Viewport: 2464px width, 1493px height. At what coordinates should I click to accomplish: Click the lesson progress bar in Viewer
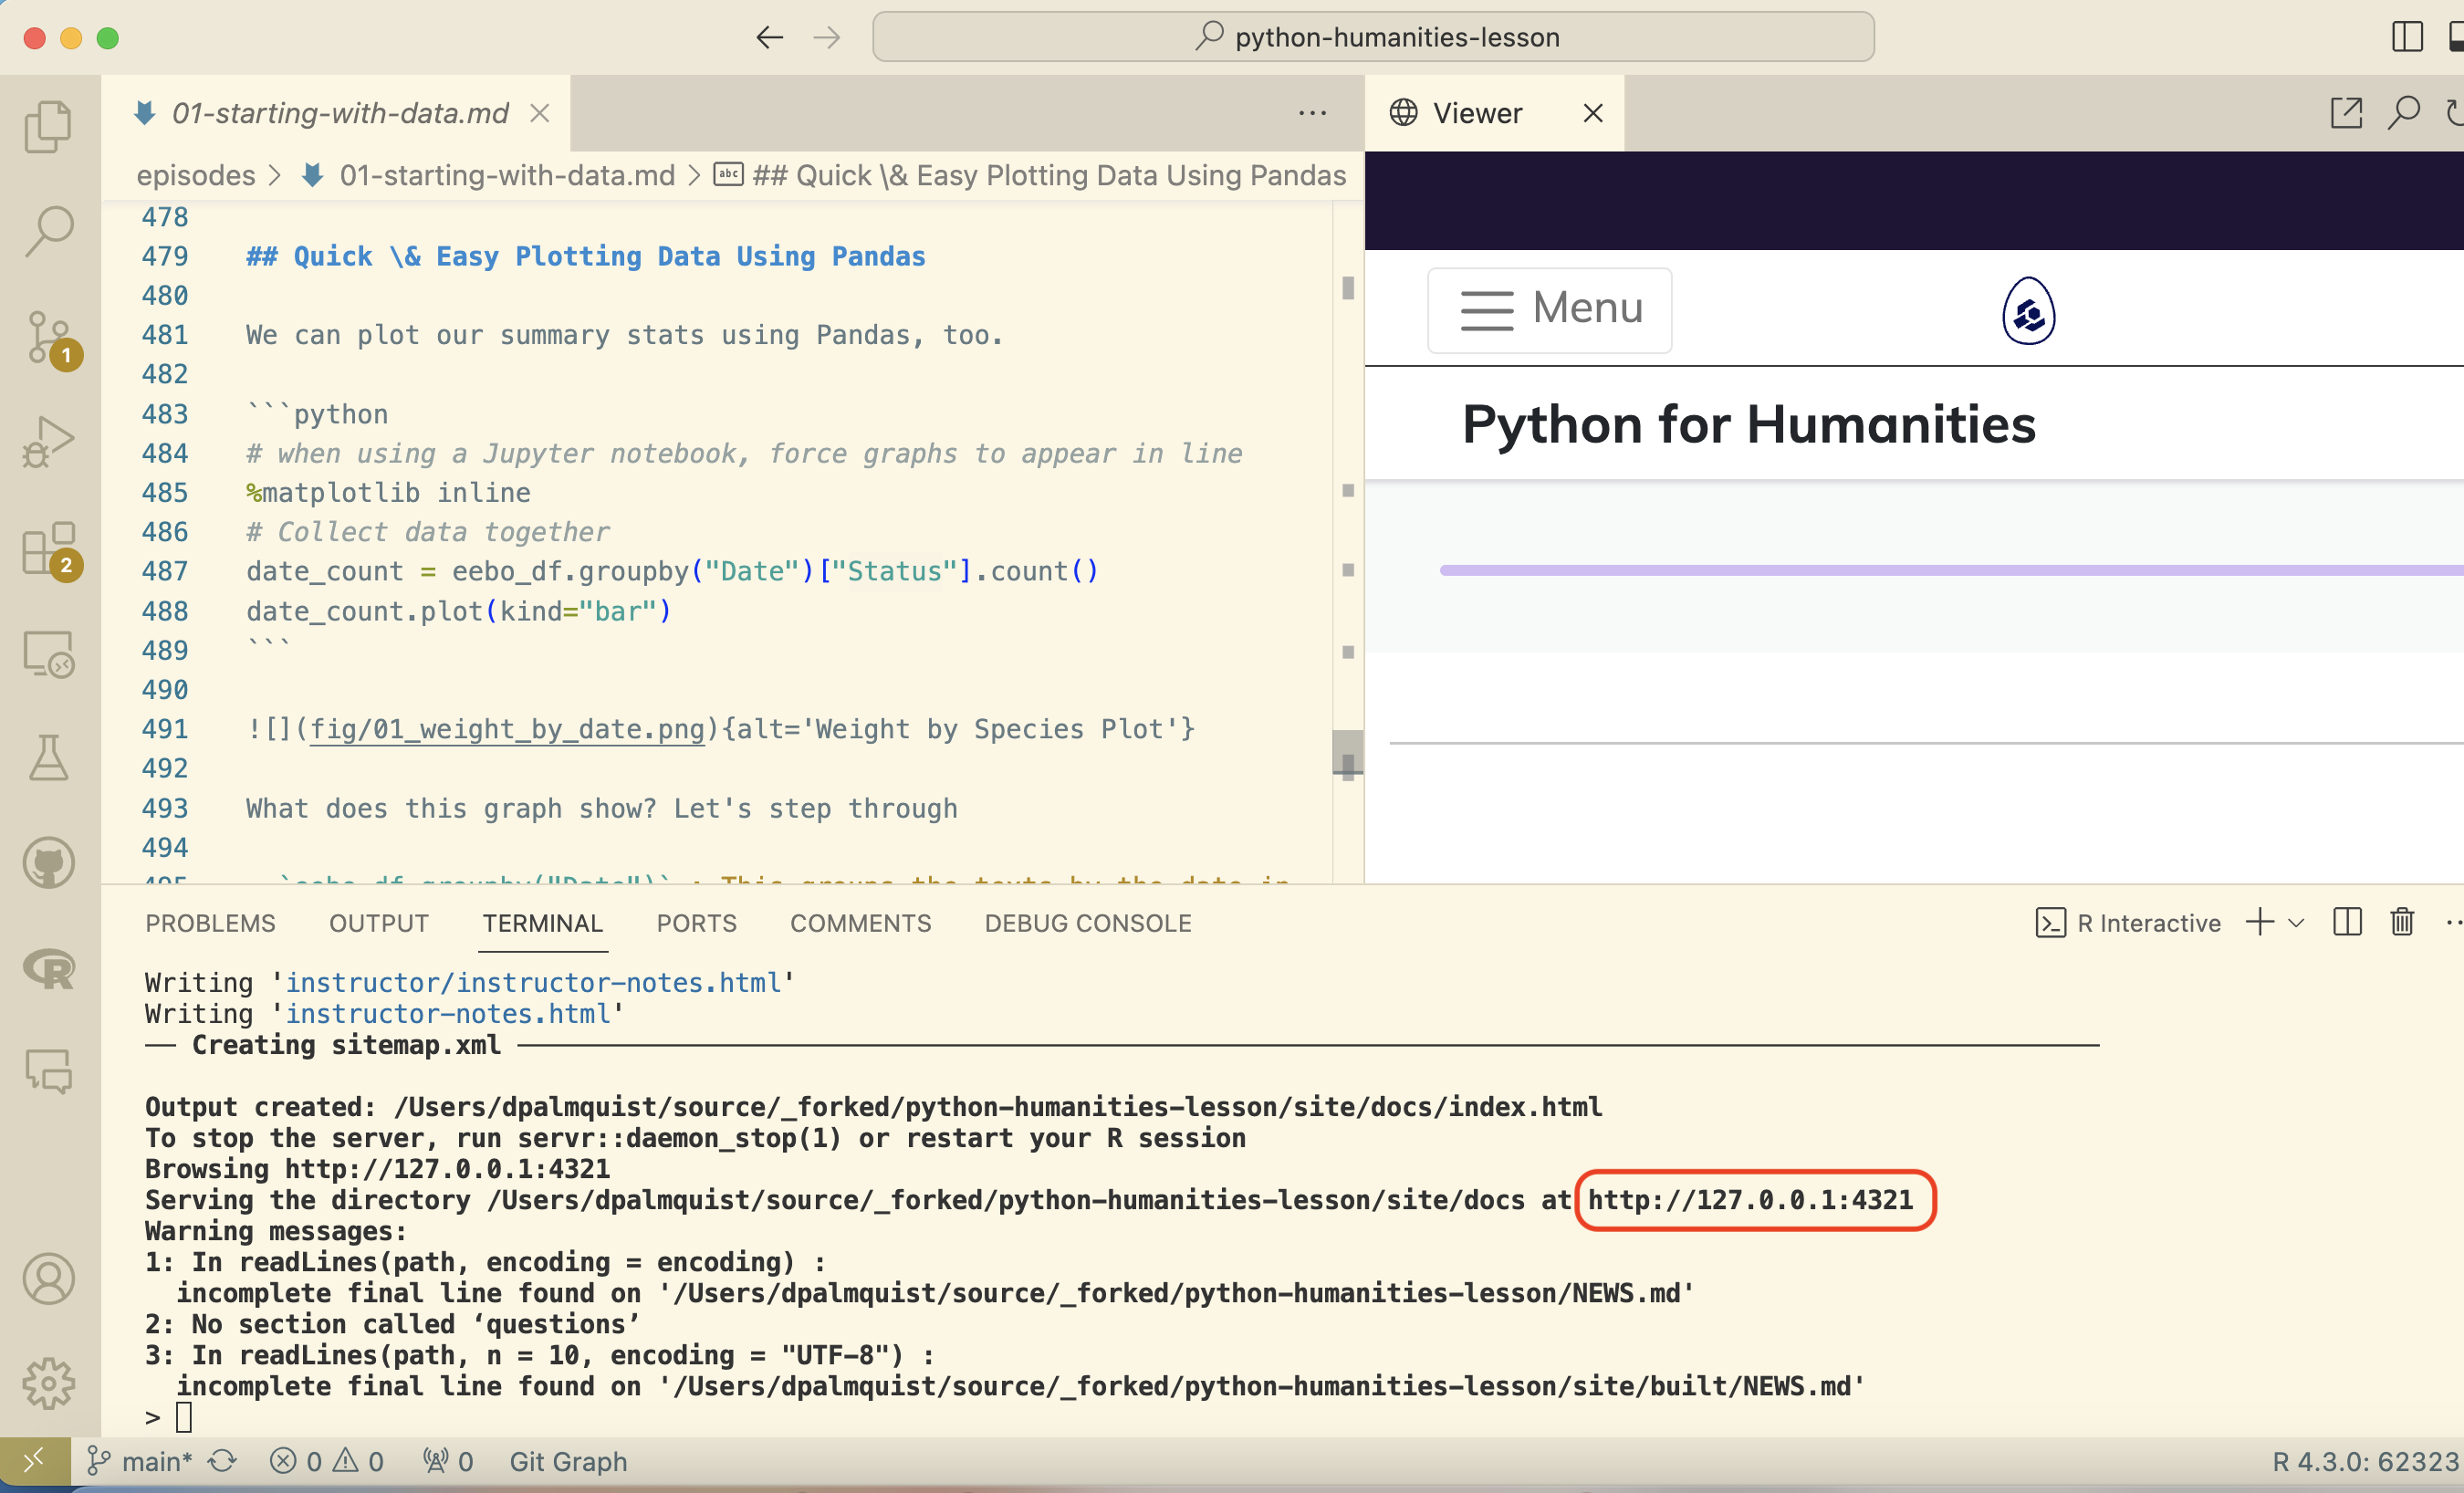[1951, 570]
